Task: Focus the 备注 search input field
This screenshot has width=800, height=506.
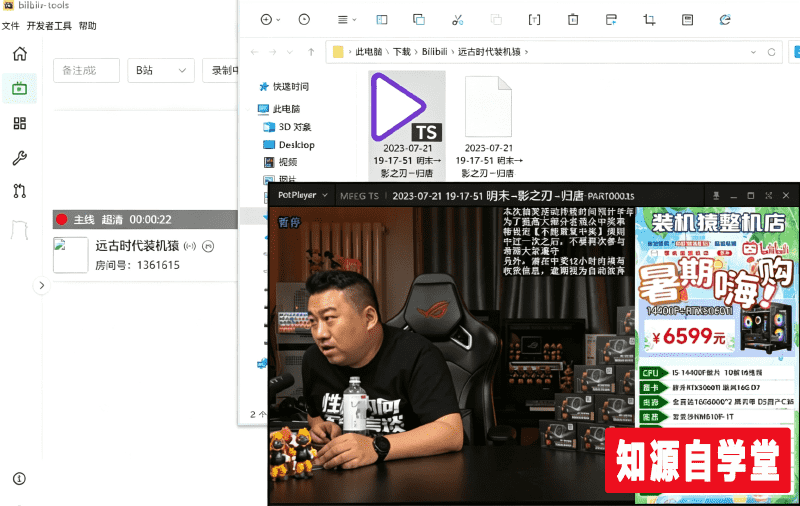Action: pyautogui.click(x=86, y=70)
